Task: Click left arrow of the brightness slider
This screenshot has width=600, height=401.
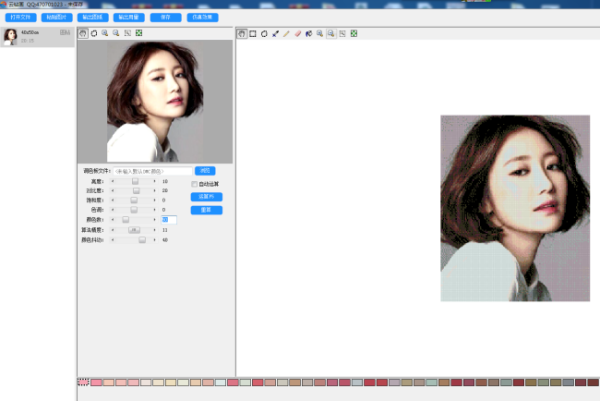Action: point(112,181)
